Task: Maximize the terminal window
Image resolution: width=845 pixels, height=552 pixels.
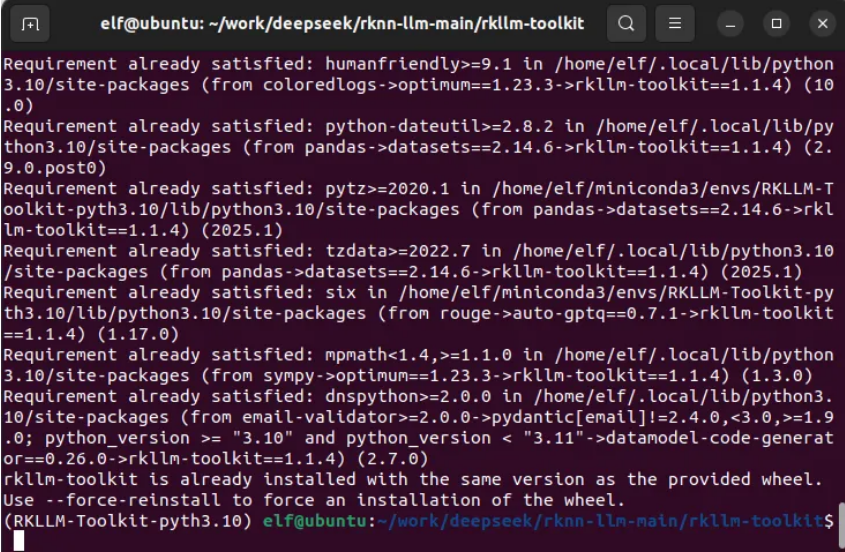Action: click(776, 23)
